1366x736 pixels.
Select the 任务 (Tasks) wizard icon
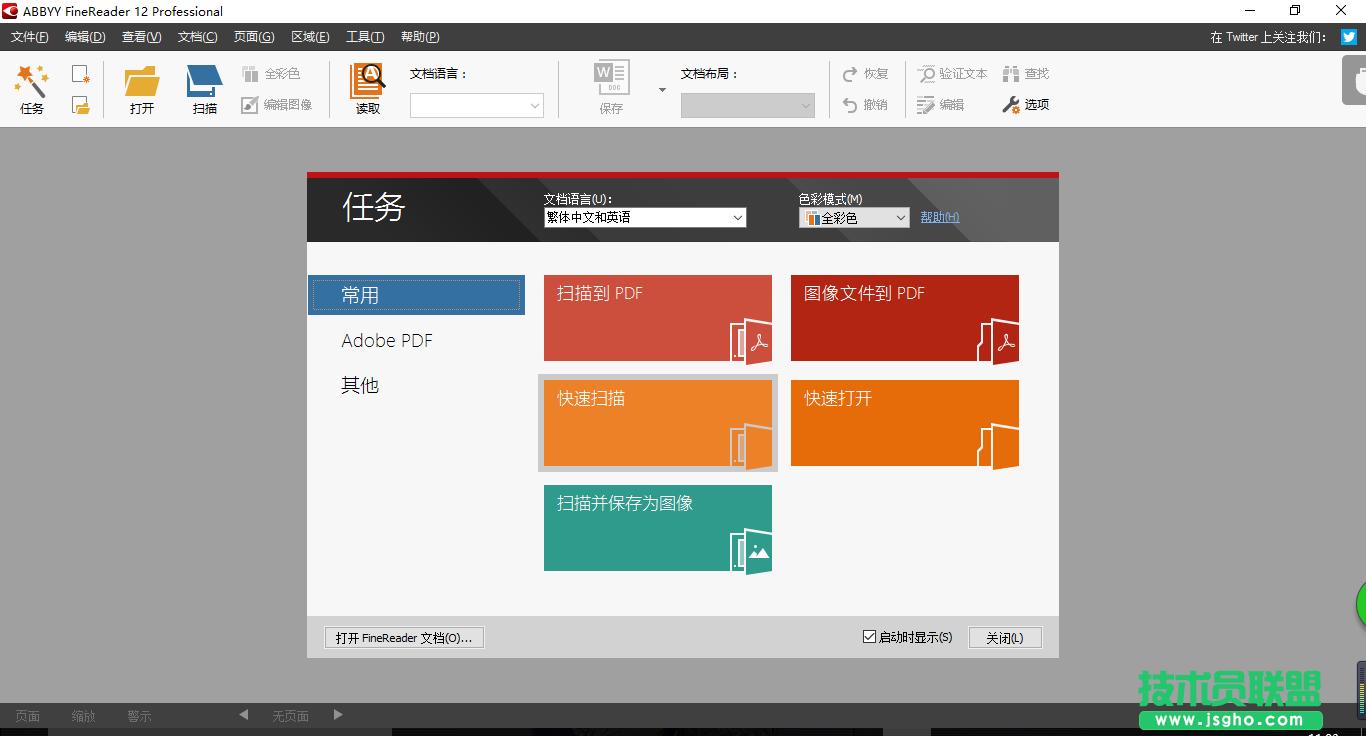coord(30,88)
